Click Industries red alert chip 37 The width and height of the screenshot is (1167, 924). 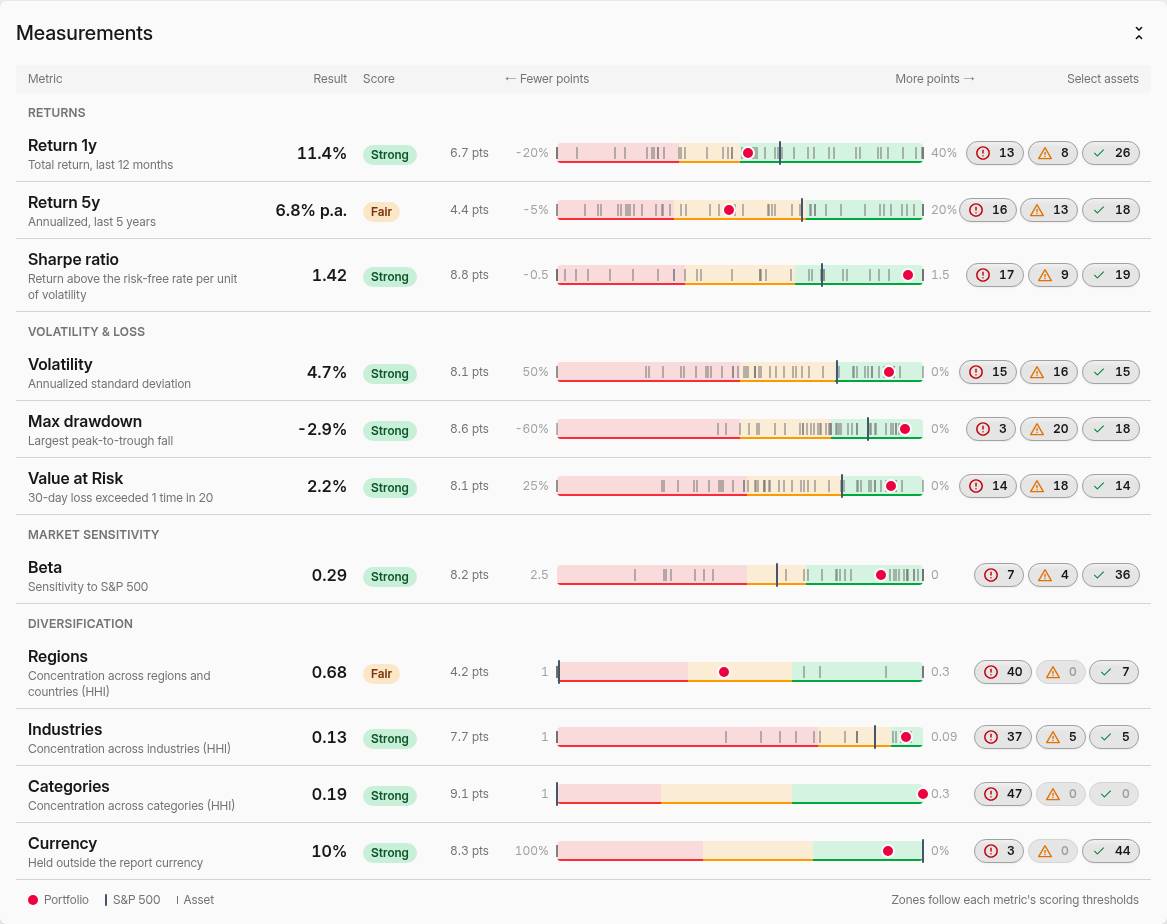pyautogui.click(x=1003, y=737)
